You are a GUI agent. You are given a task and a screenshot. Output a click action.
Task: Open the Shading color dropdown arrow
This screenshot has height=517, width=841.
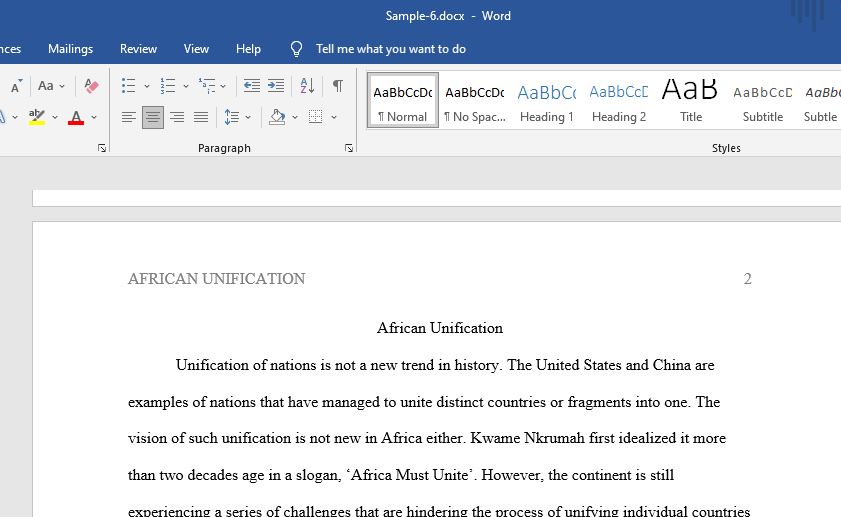(295, 117)
